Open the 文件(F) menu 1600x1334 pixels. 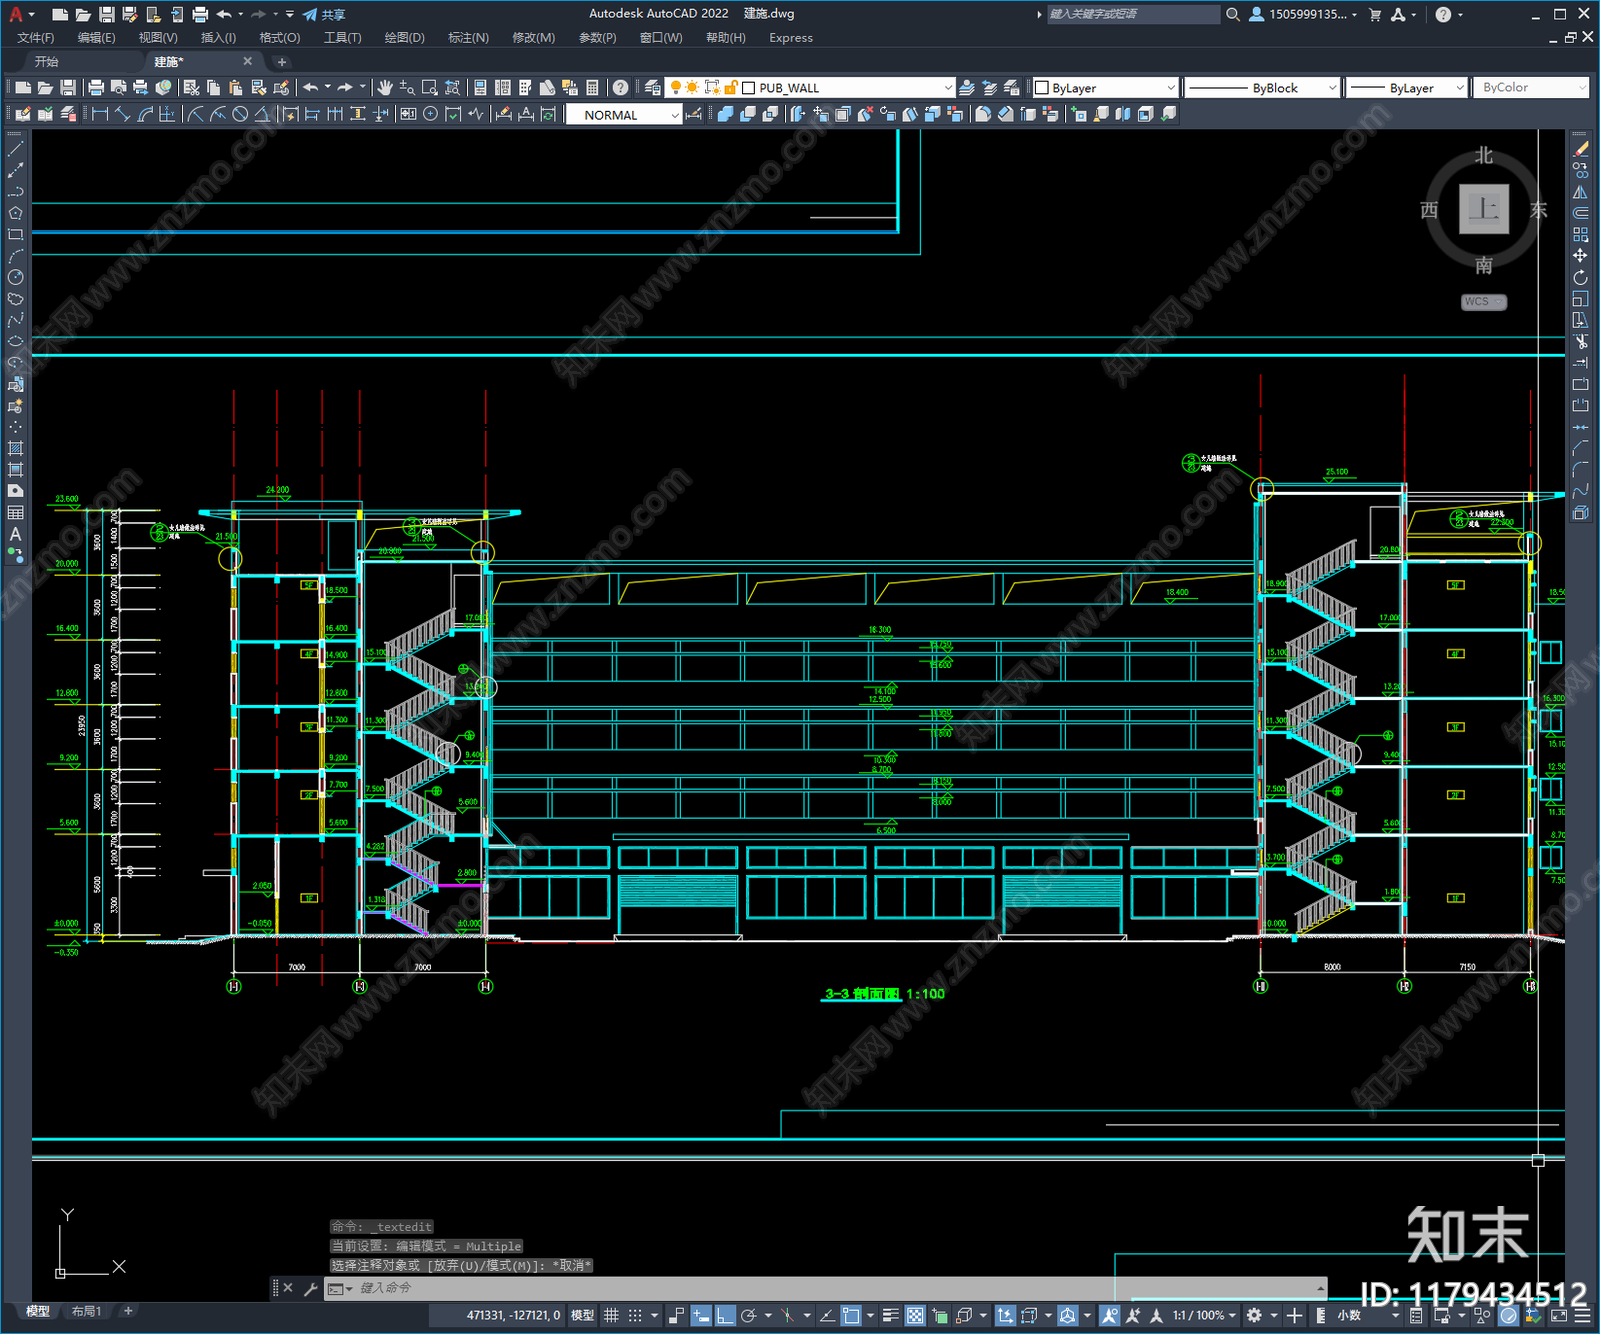click(36, 38)
